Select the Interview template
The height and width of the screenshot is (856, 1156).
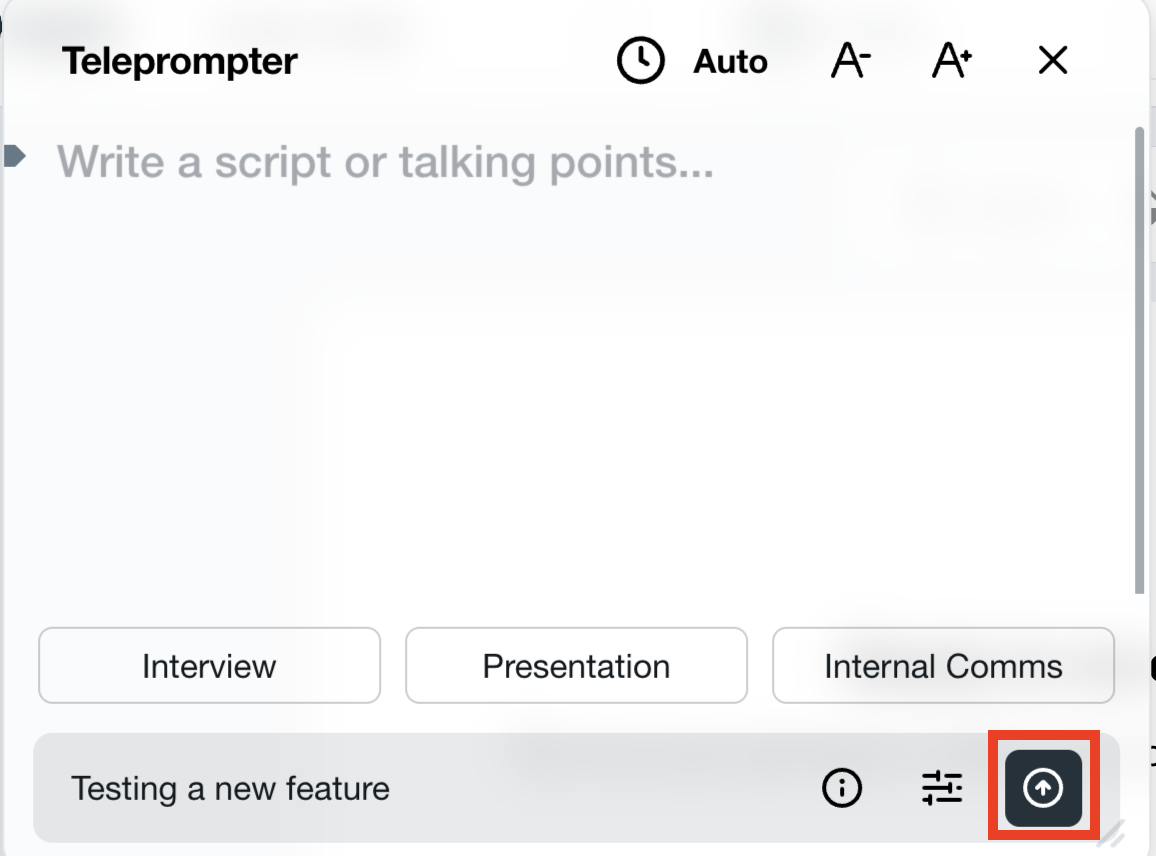click(209, 666)
